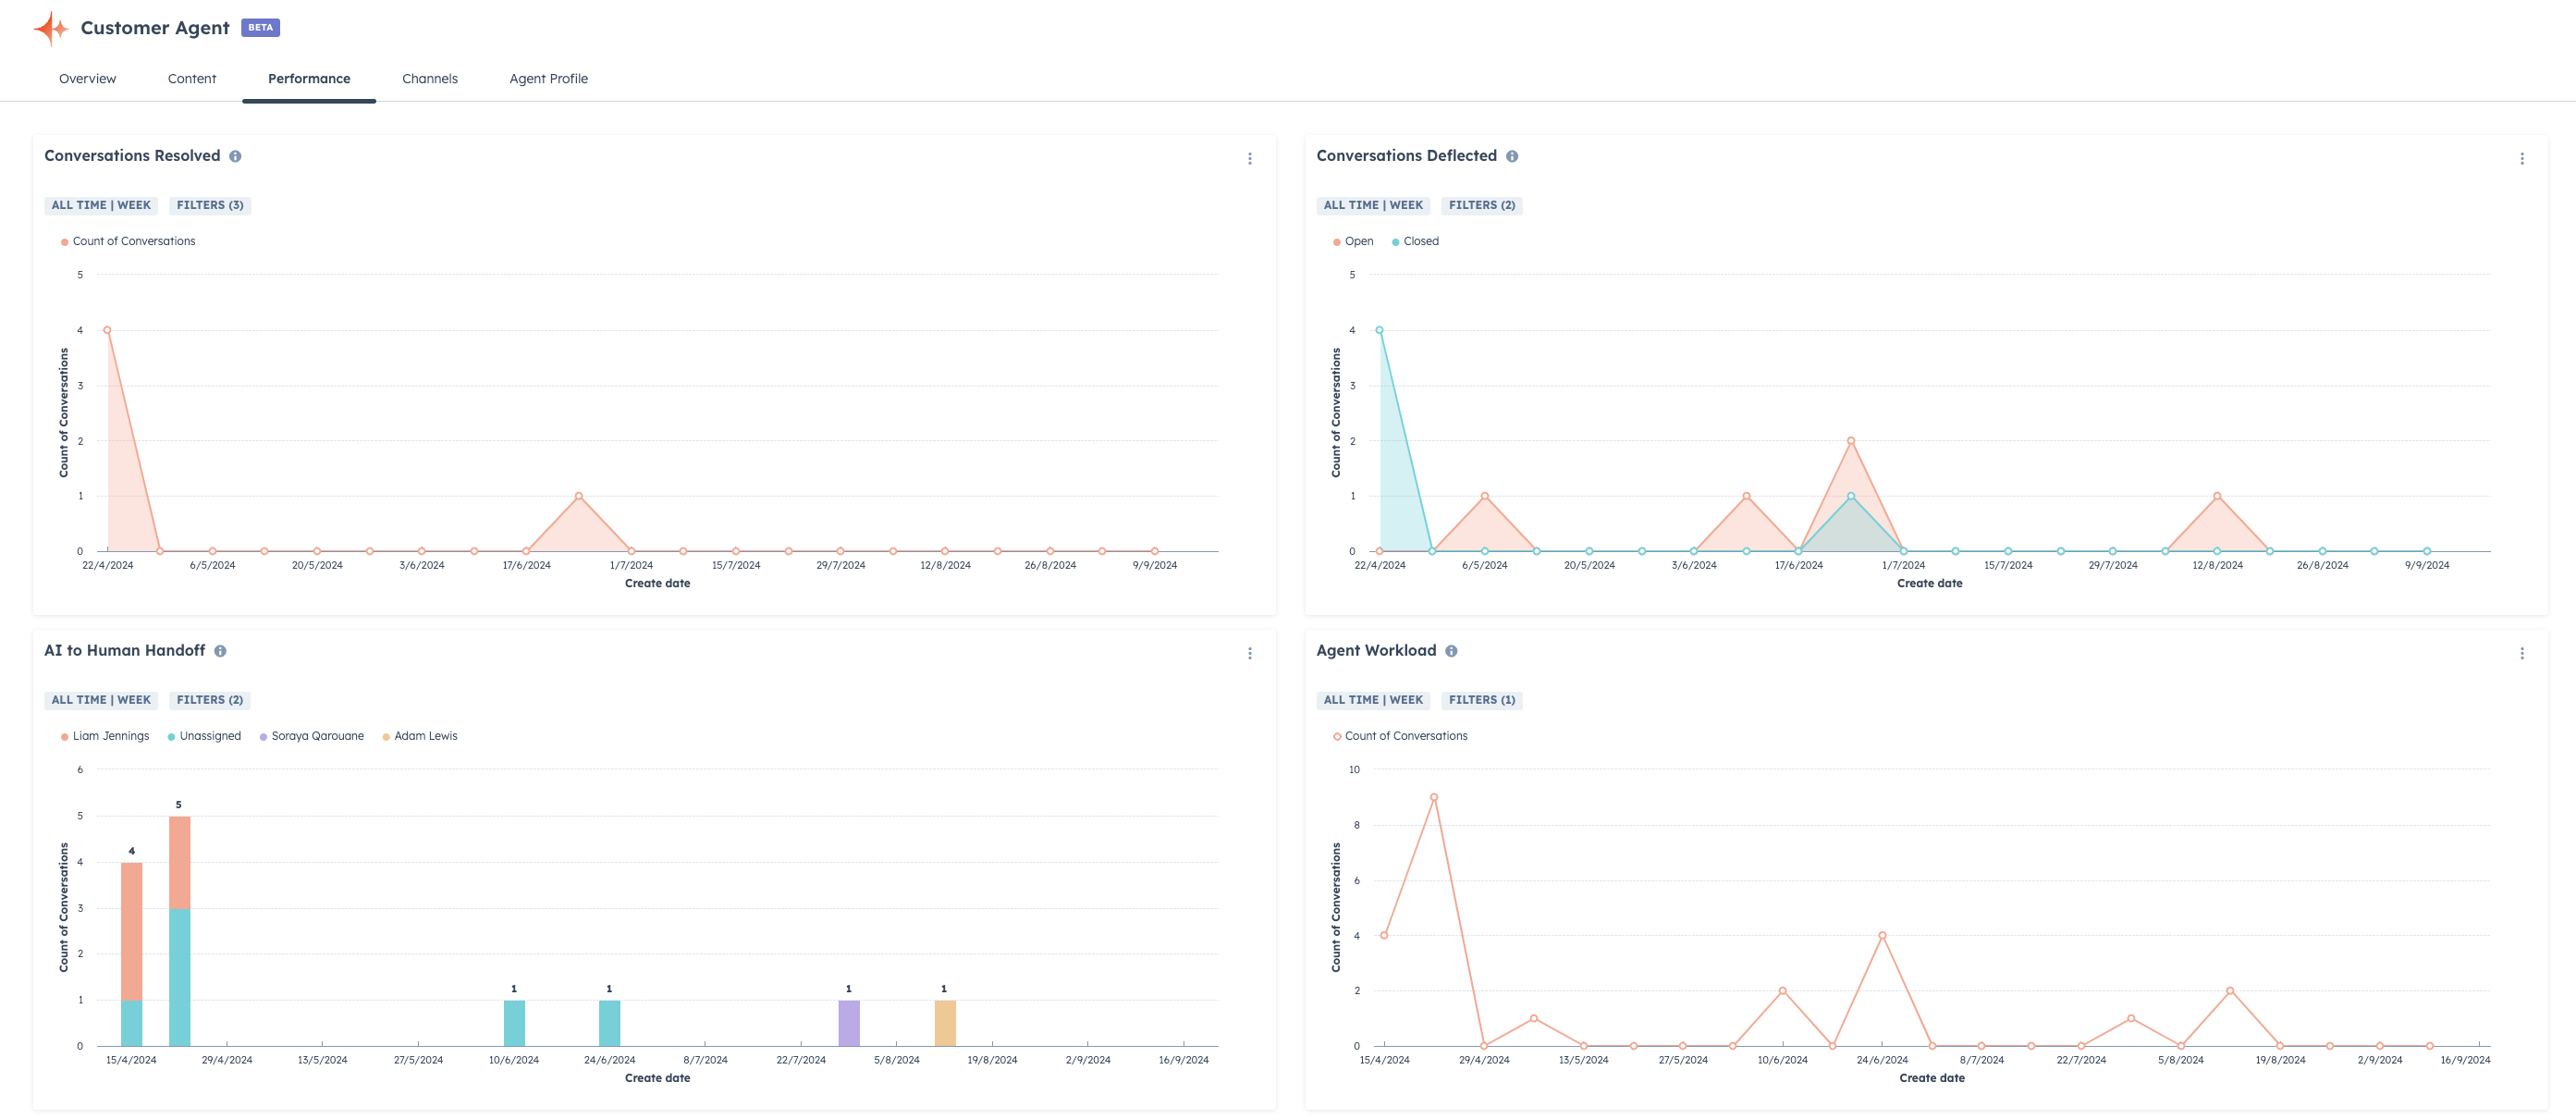The width and height of the screenshot is (2576, 1119).
Task: Click ALL TIME | WEEK tag in Conversations Deflected
Action: click(1373, 206)
